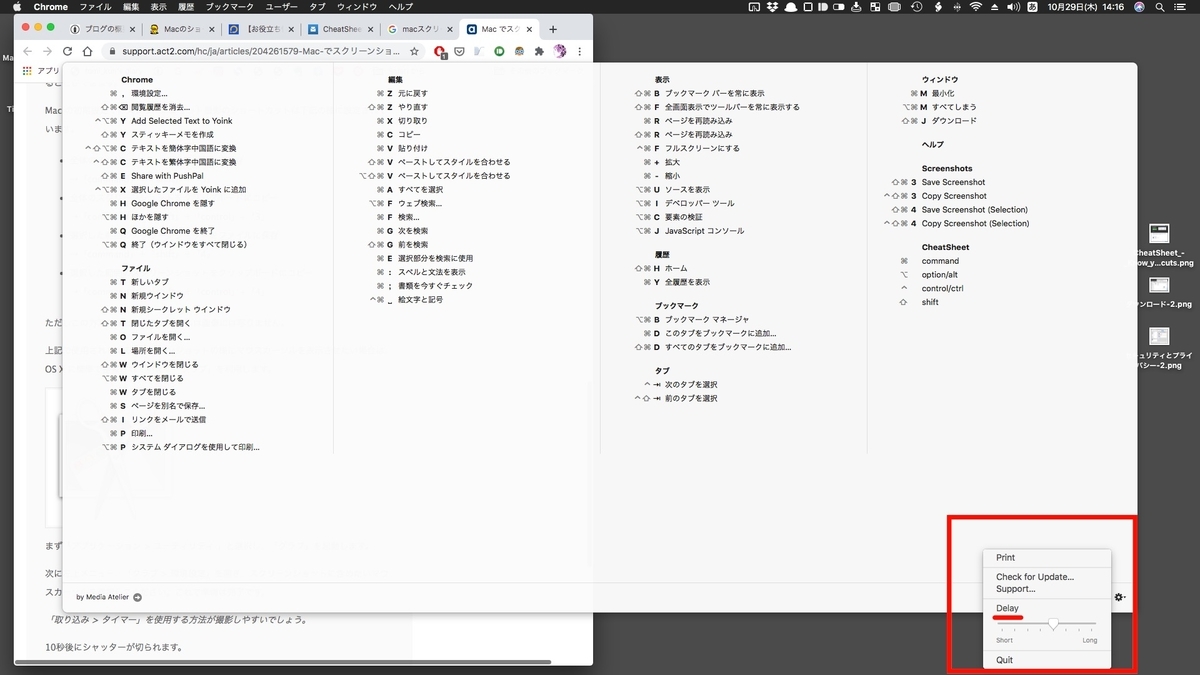Reload the page in Chrome
The height and width of the screenshot is (675, 1200).
point(68,51)
